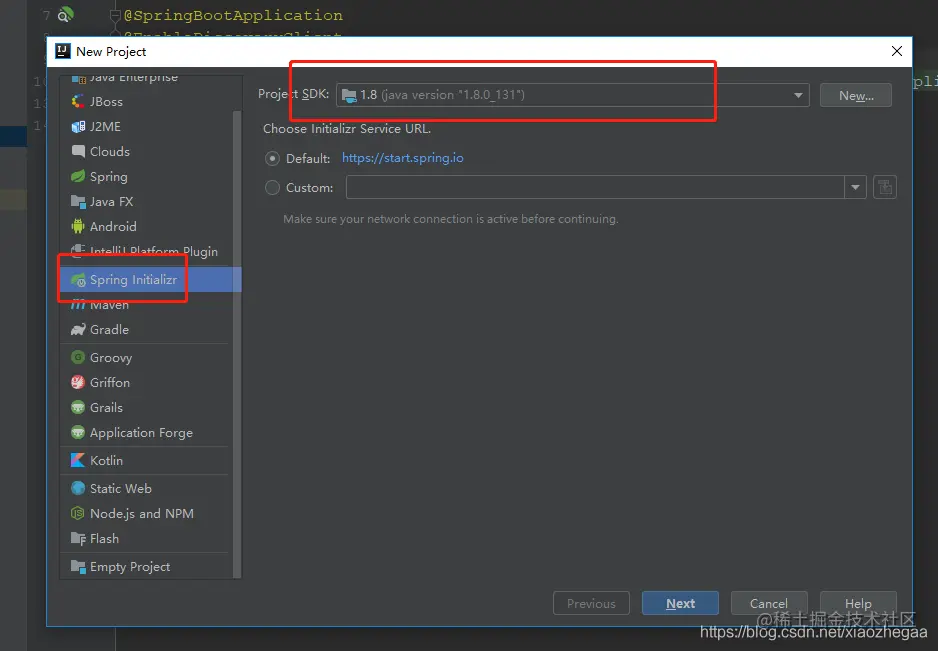Viewport: 938px width, 651px height.
Task: Select Clouds in the project list
Action: coord(109,152)
